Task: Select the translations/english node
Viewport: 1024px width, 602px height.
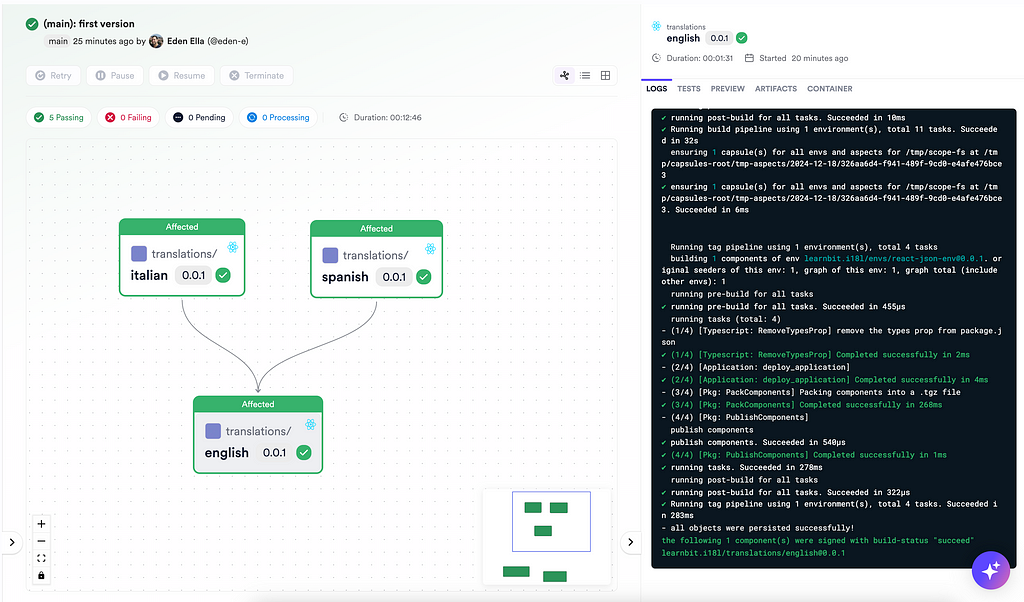Action: point(258,435)
